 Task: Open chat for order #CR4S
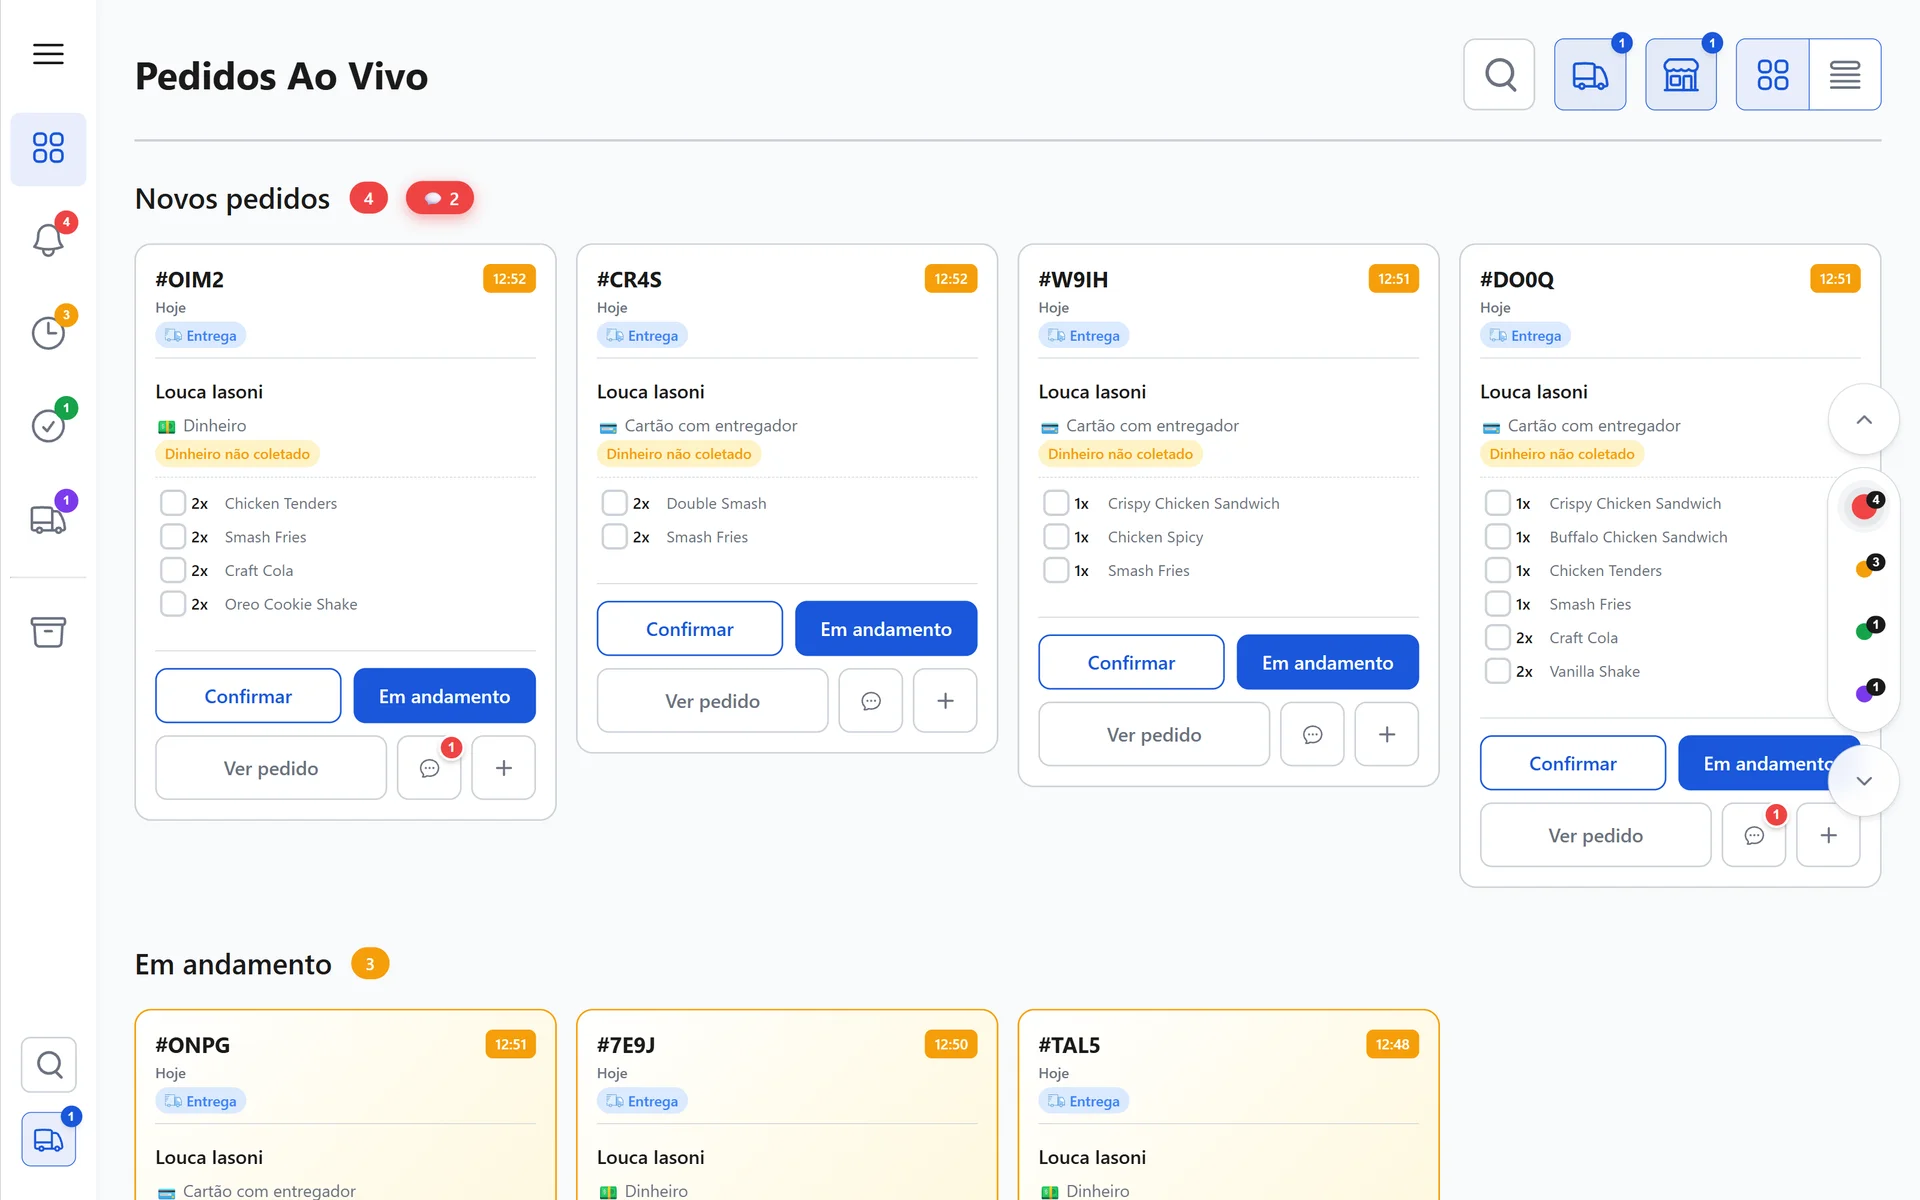point(871,701)
